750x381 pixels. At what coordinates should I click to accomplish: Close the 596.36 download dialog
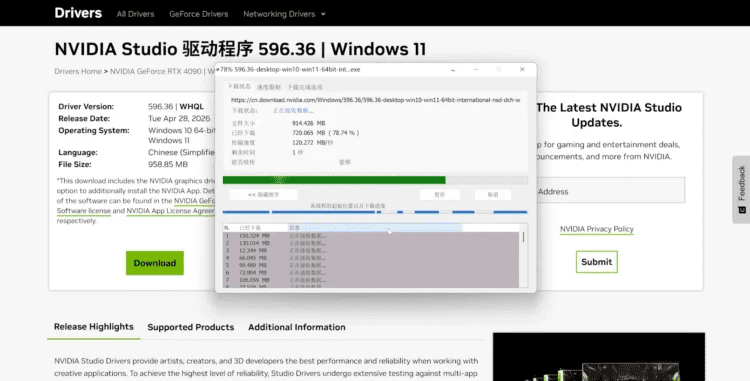pos(522,69)
